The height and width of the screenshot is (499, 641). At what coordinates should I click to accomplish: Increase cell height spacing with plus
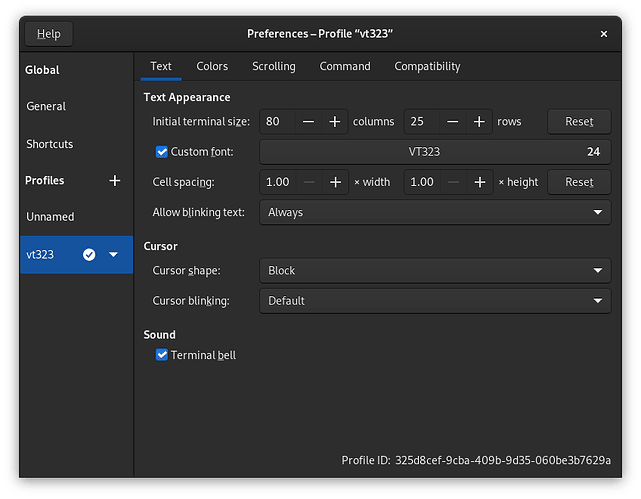tap(479, 182)
